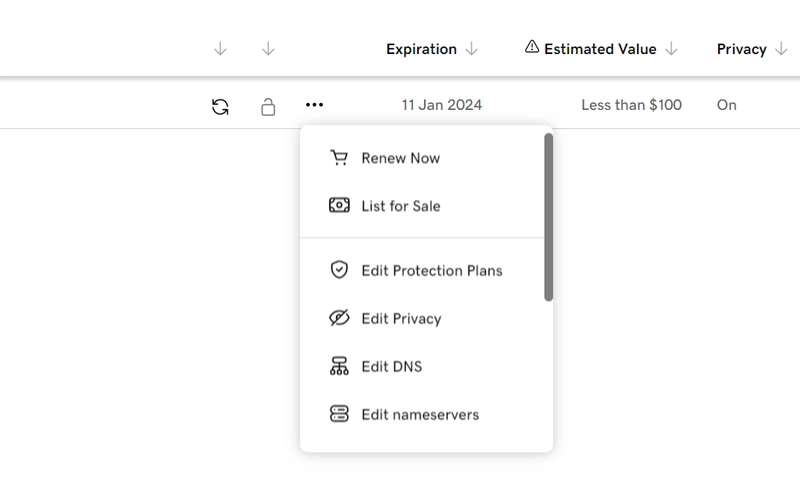Viewport: 800px width, 499px height.
Task: Sort by Expiration using its arrow
Action: (x=472, y=49)
